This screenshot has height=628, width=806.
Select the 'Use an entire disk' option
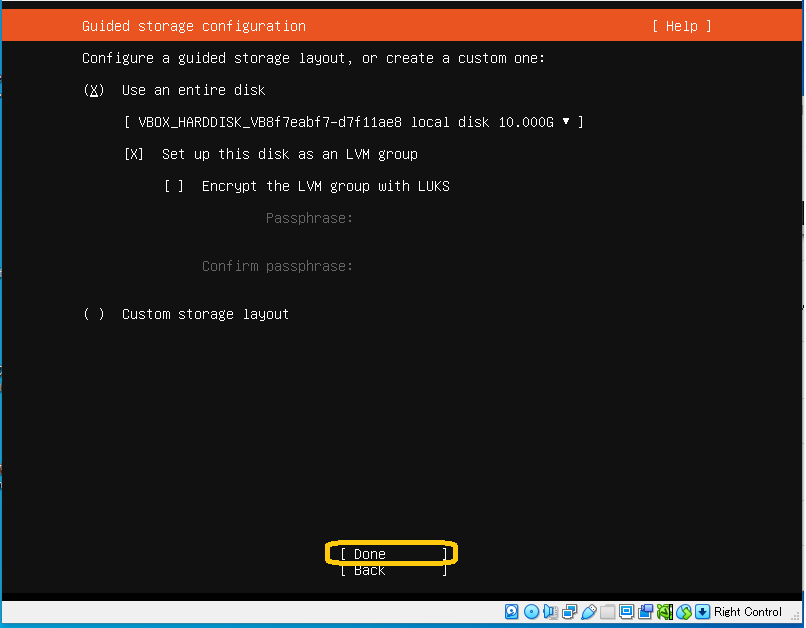pos(94,90)
